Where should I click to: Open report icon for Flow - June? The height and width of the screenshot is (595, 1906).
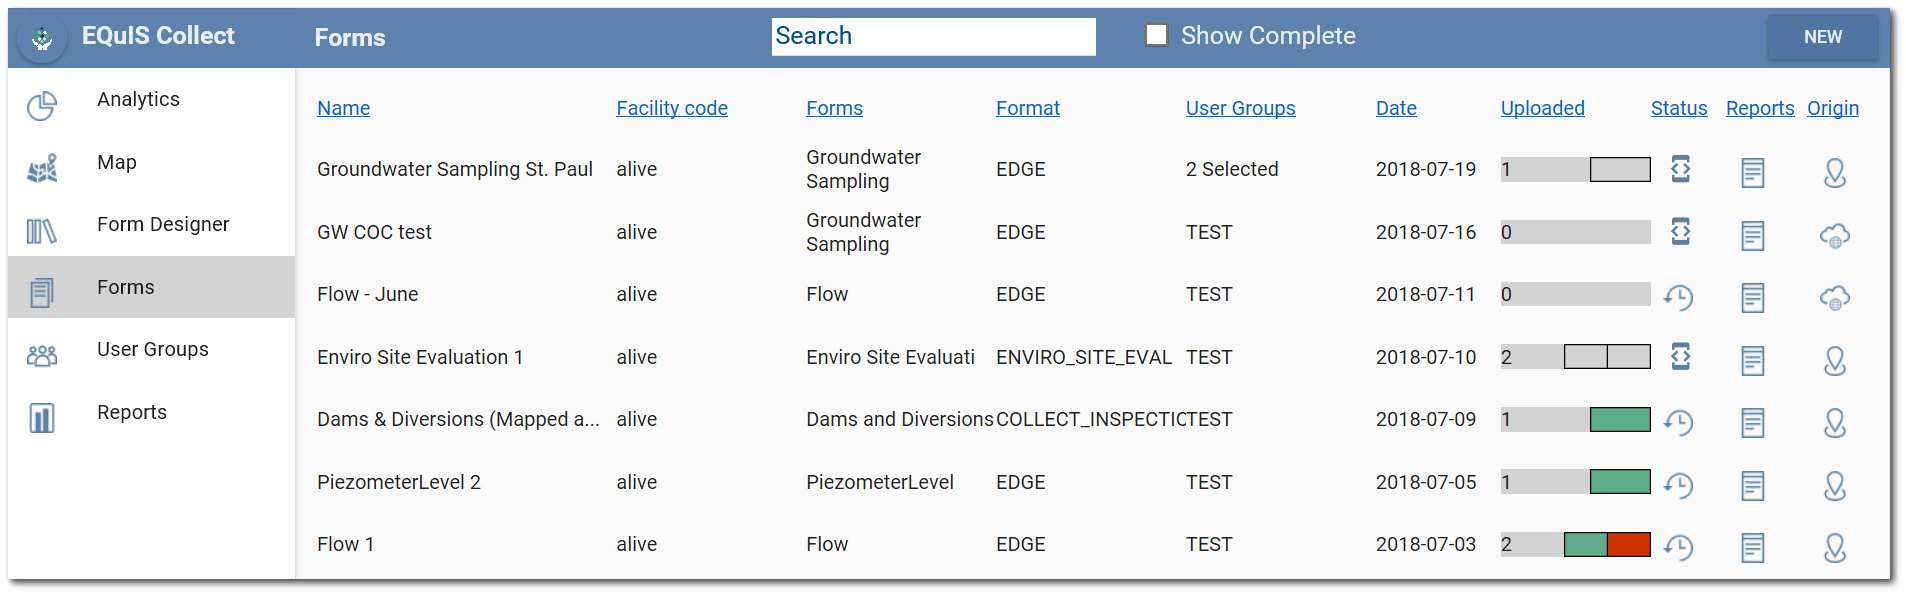pos(1753,298)
